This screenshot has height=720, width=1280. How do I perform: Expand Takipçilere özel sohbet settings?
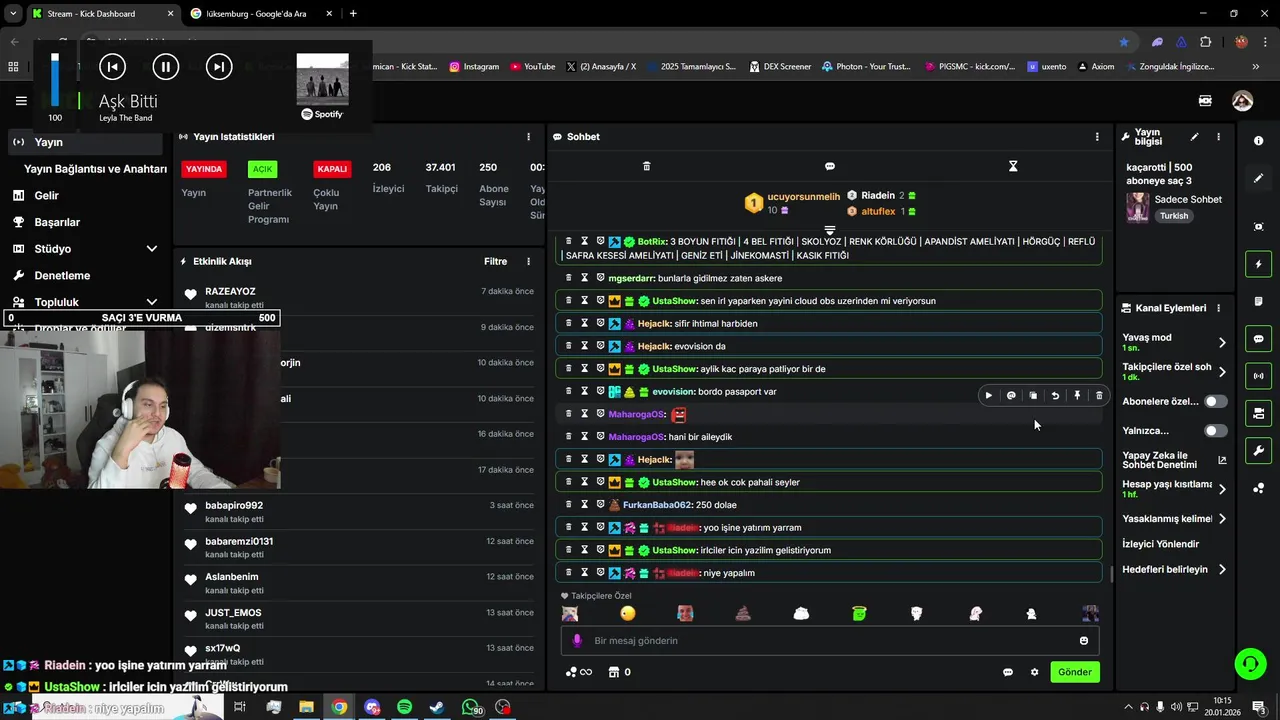pyautogui.click(x=1222, y=372)
